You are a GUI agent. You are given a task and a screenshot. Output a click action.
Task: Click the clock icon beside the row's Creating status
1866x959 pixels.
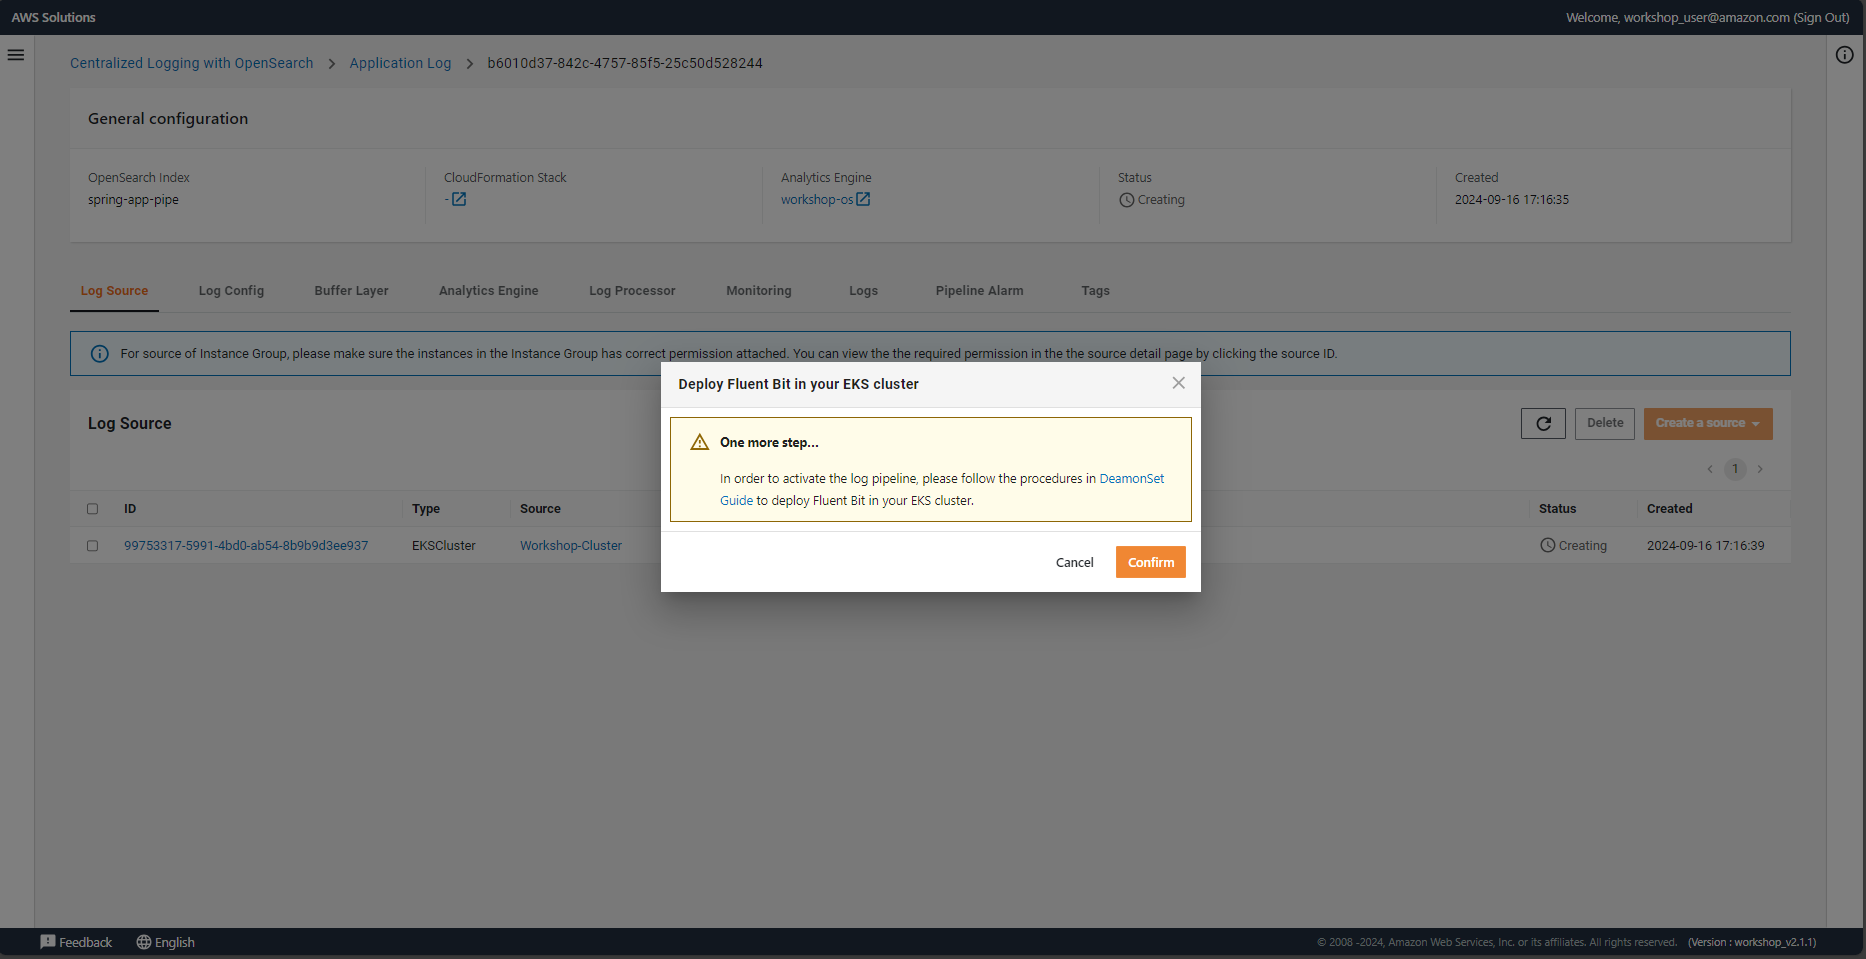(x=1548, y=545)
